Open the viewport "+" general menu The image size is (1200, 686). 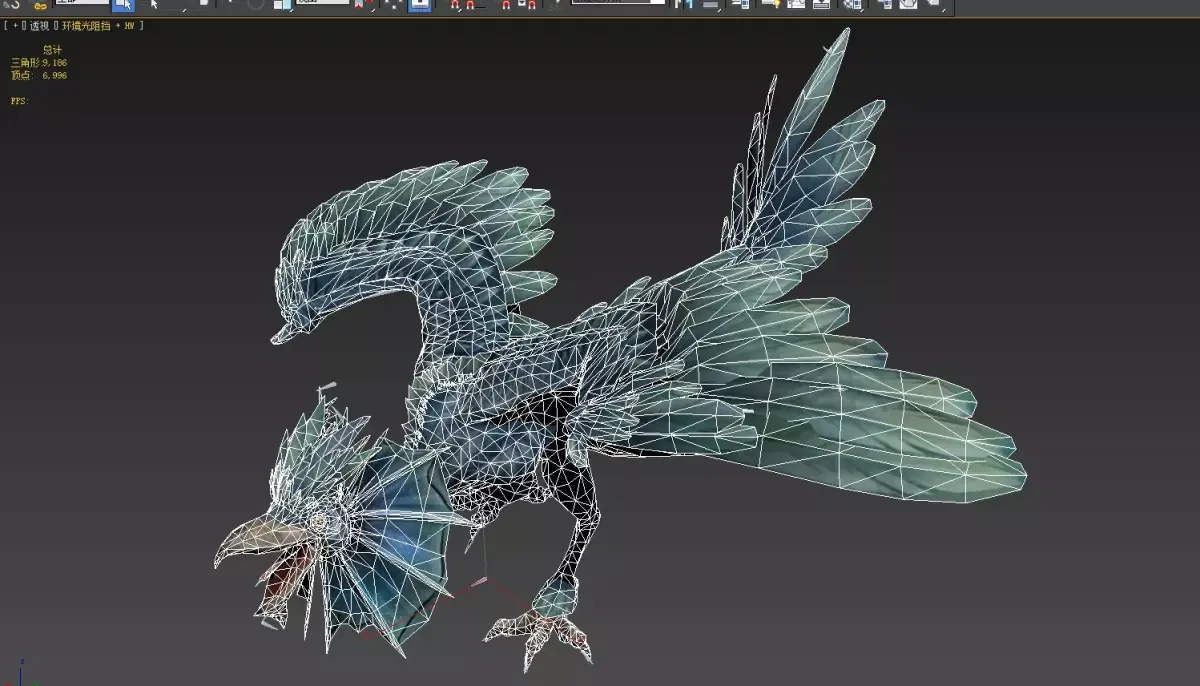[x=16, y=25]
